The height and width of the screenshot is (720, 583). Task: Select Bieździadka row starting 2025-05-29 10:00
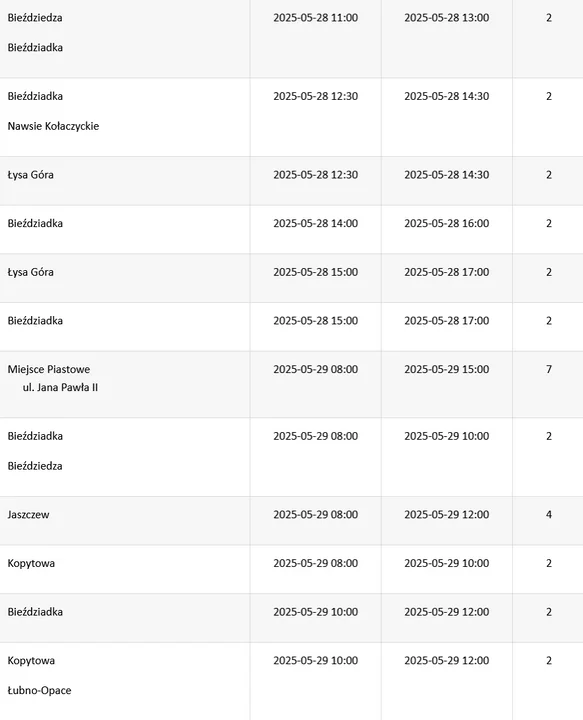292,618
